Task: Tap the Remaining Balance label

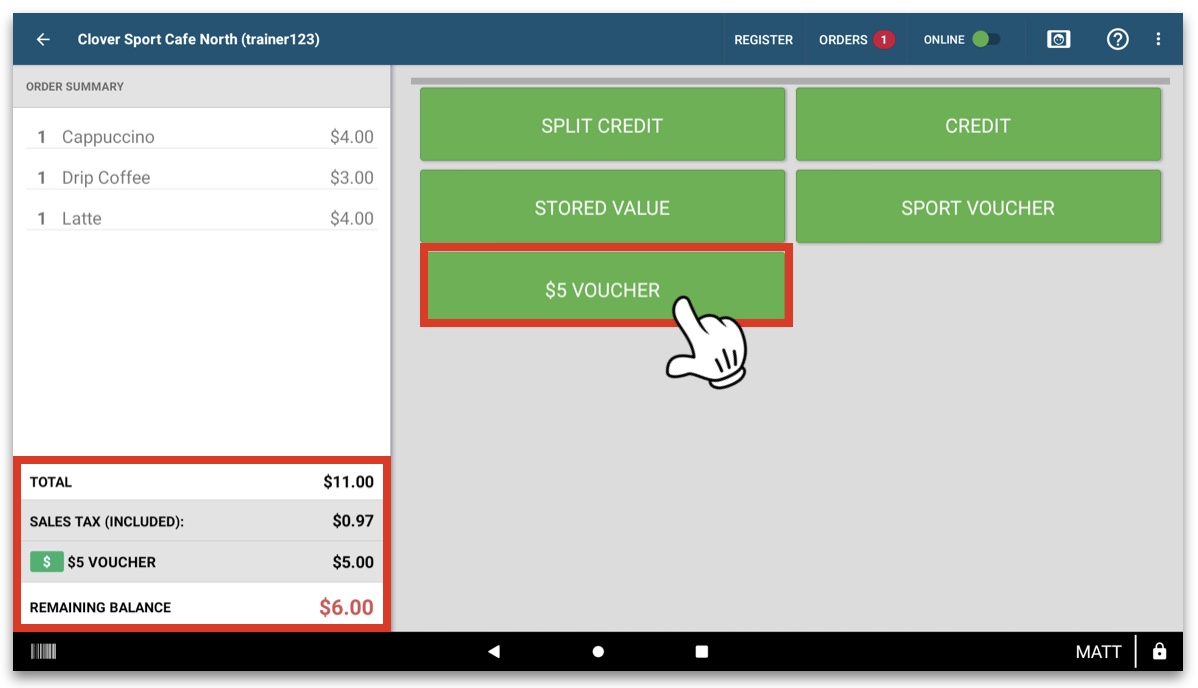Action: pos(100,607)
